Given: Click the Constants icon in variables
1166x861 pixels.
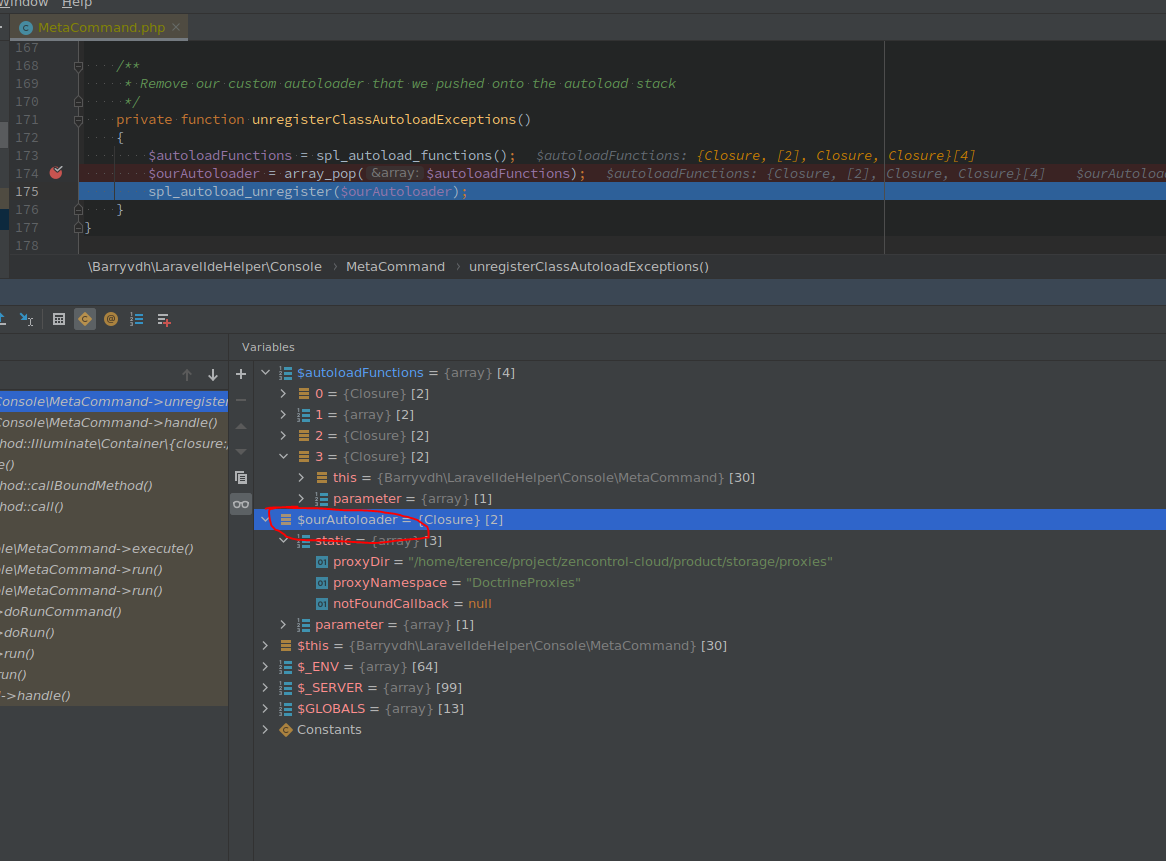Looking at the screenshot, I should pyautogui.click(x=286, y=730).
